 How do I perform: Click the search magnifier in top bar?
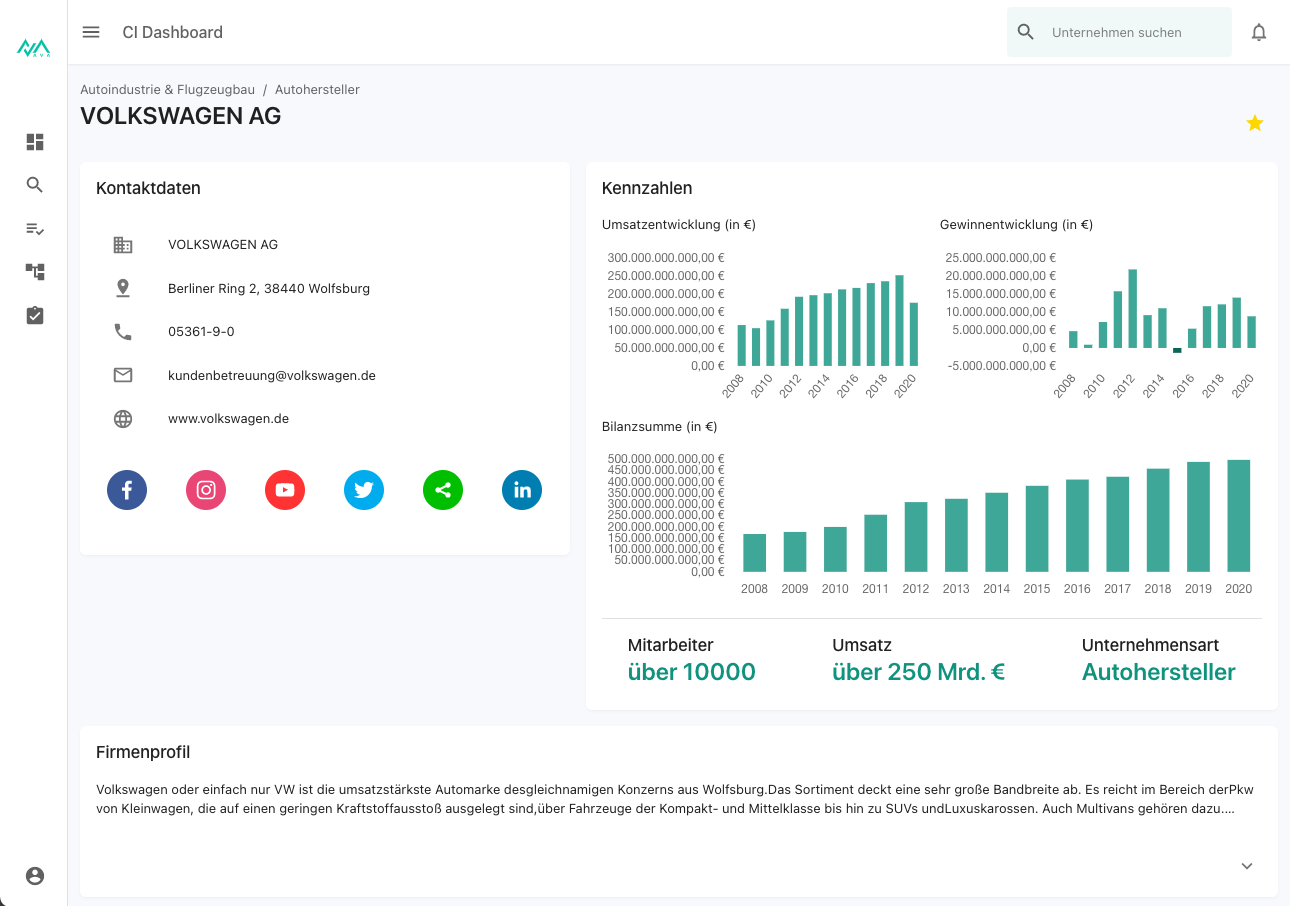[x=1025, y=32]
